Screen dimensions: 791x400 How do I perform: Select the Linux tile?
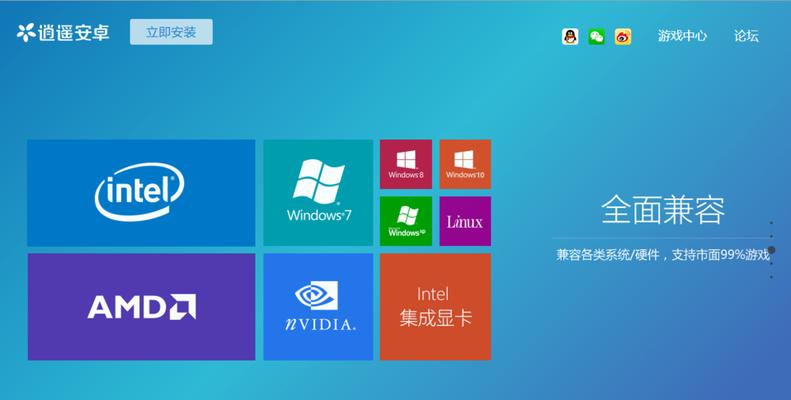click(x=465, y=221)
